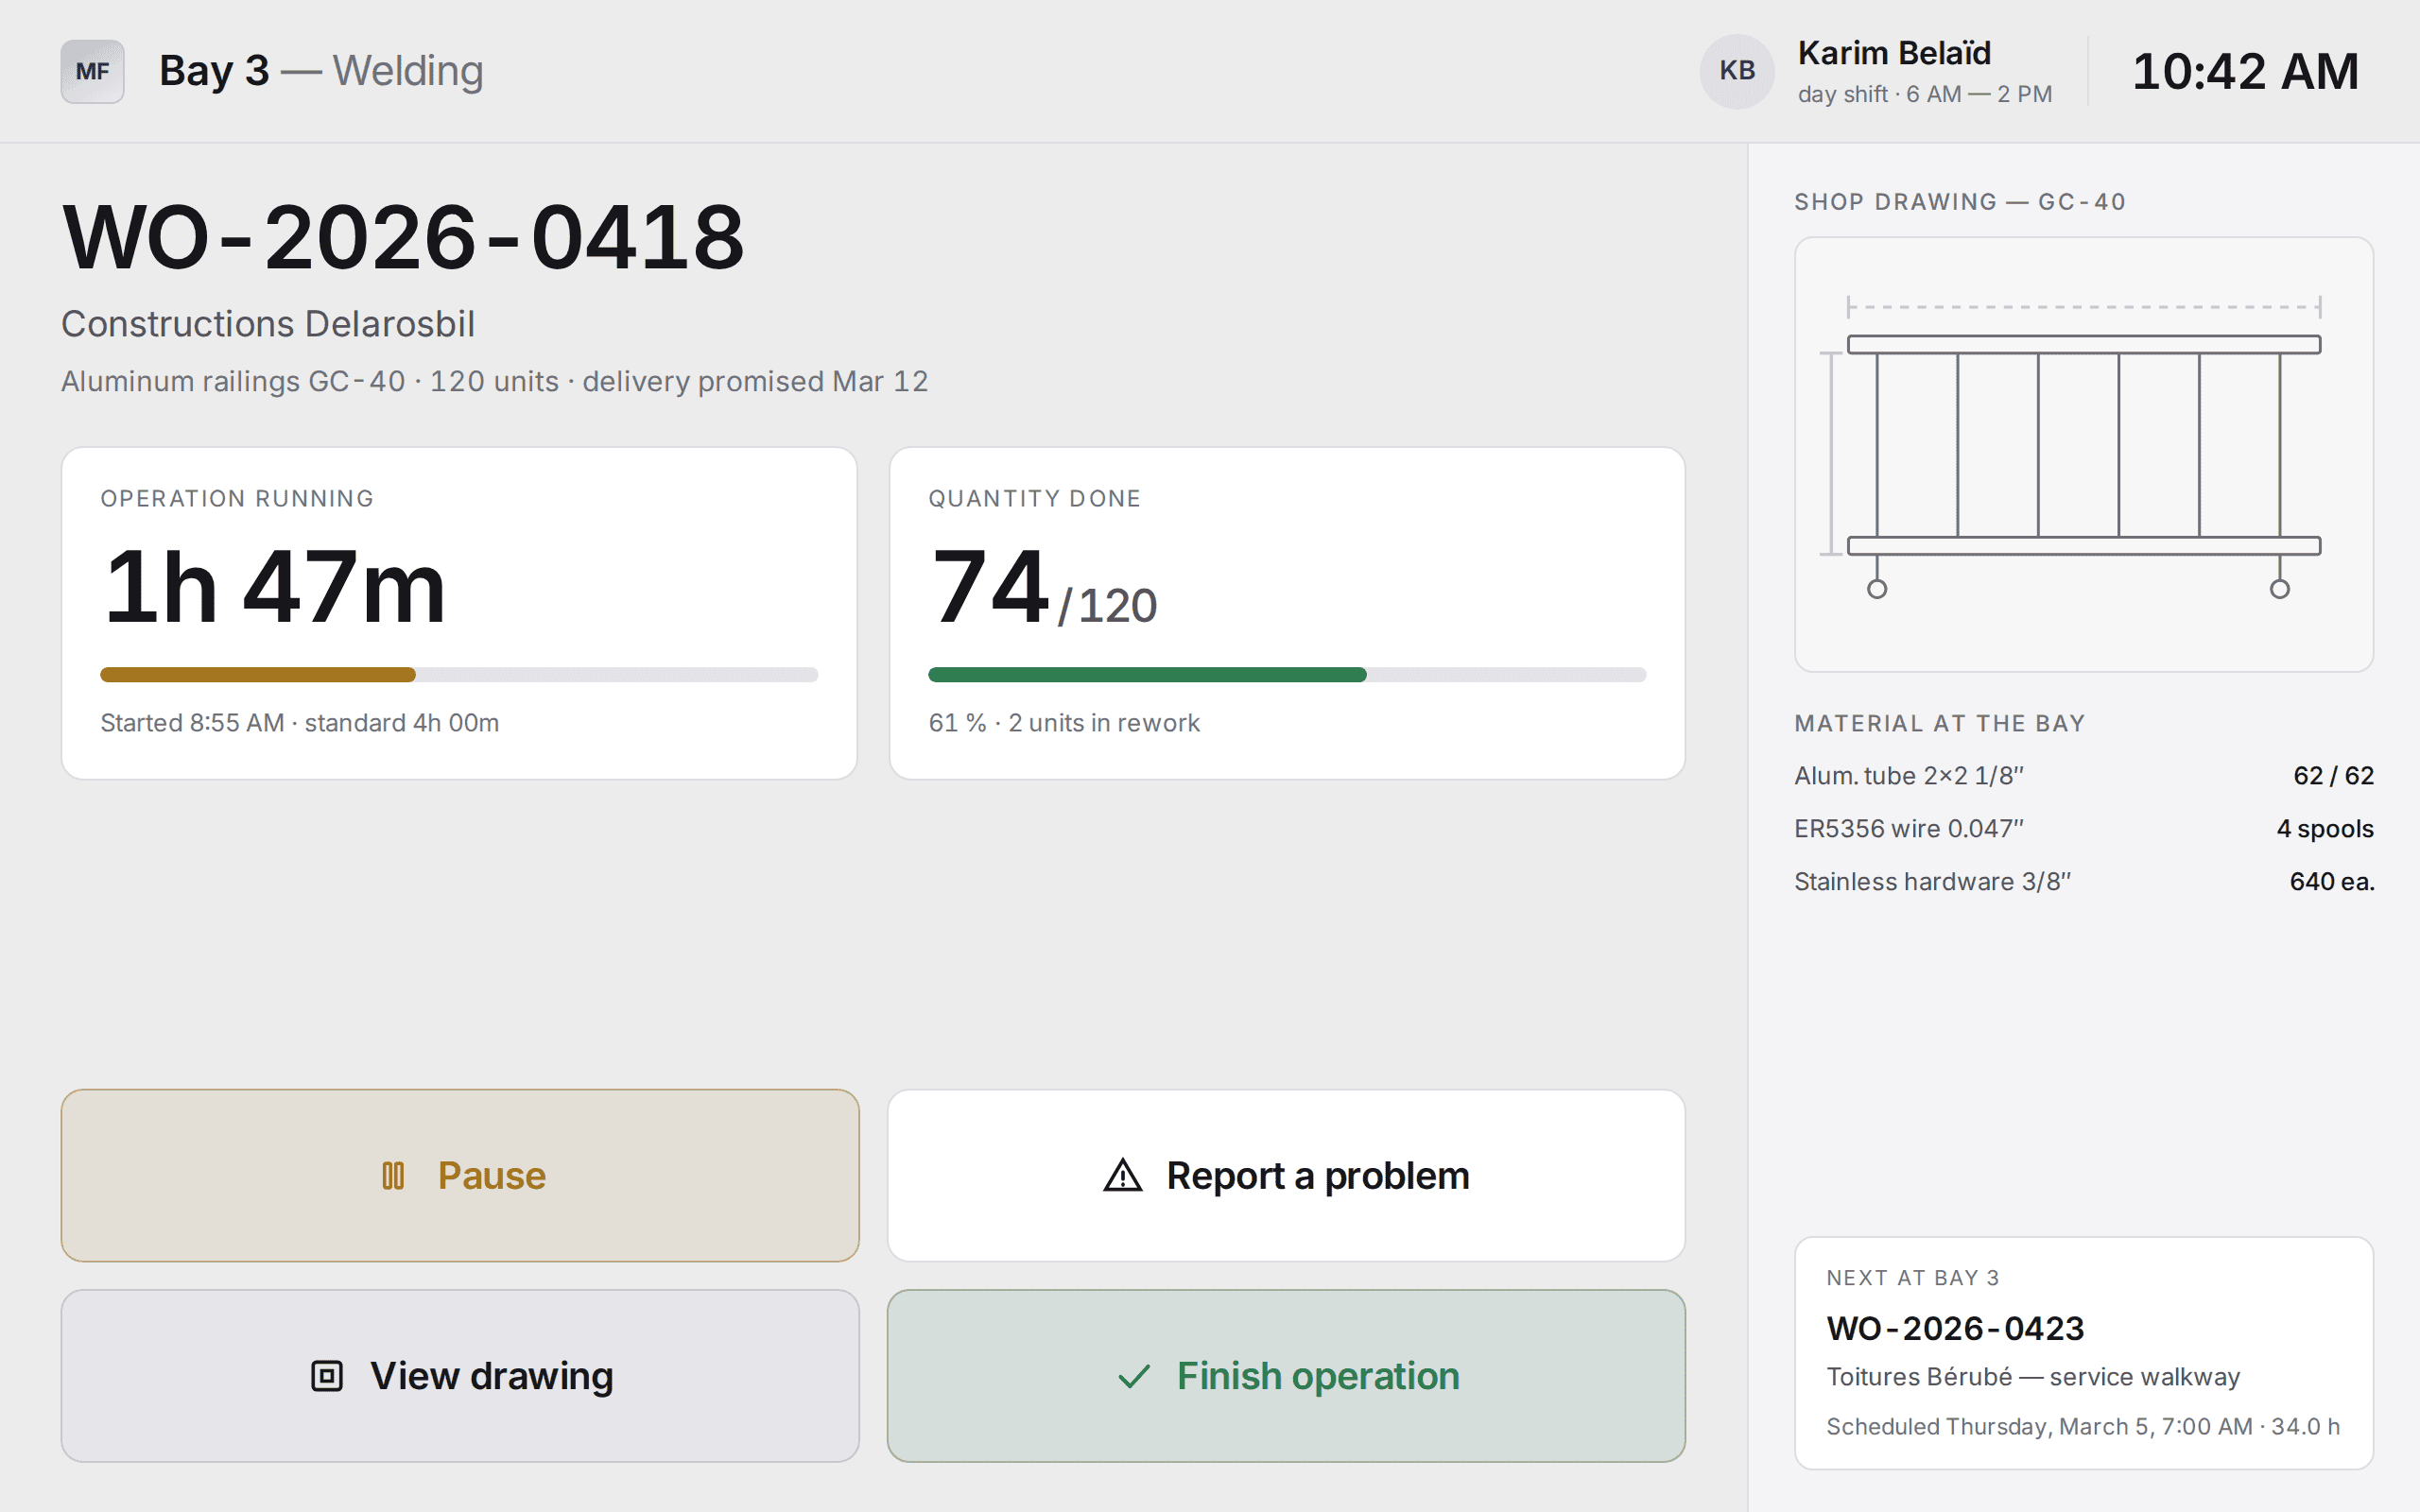Click the 10:42 AM clock

click(2245, 71)
